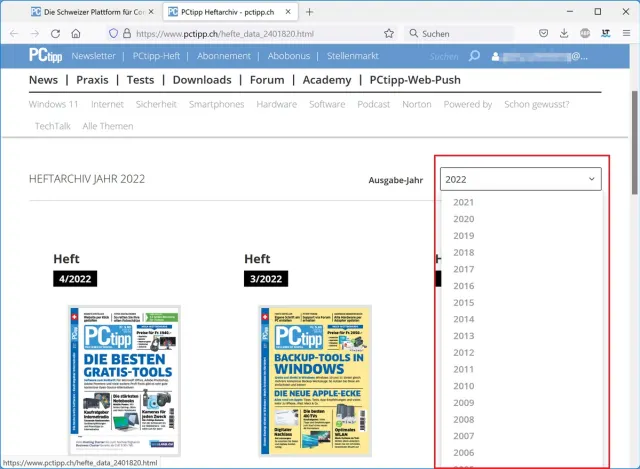Click the PCtipp logo
The image size is (640, 469).
click(46, 56)
